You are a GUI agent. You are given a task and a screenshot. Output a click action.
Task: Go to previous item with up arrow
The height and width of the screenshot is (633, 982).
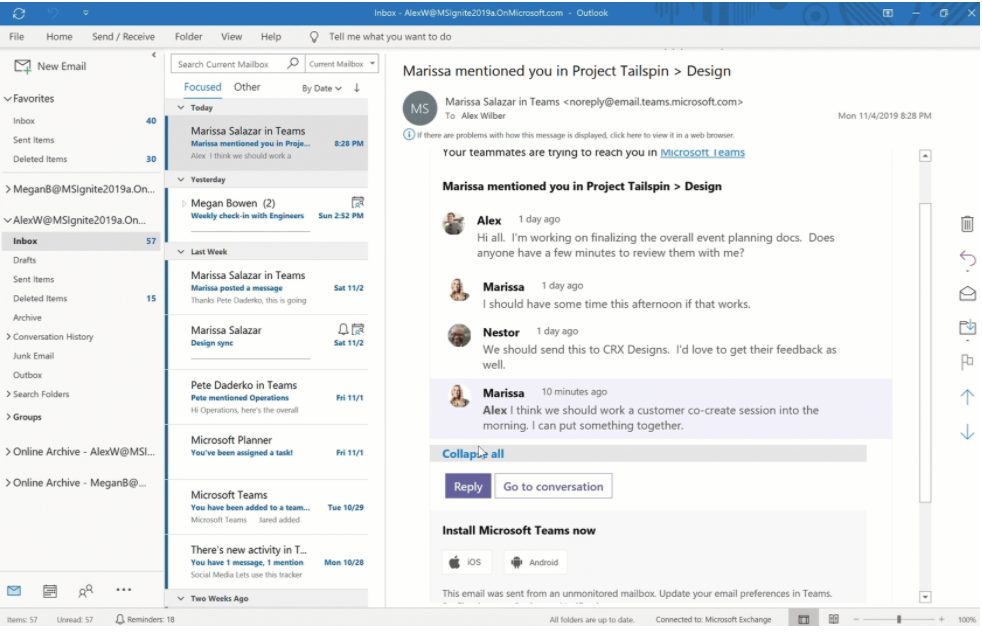967,397
